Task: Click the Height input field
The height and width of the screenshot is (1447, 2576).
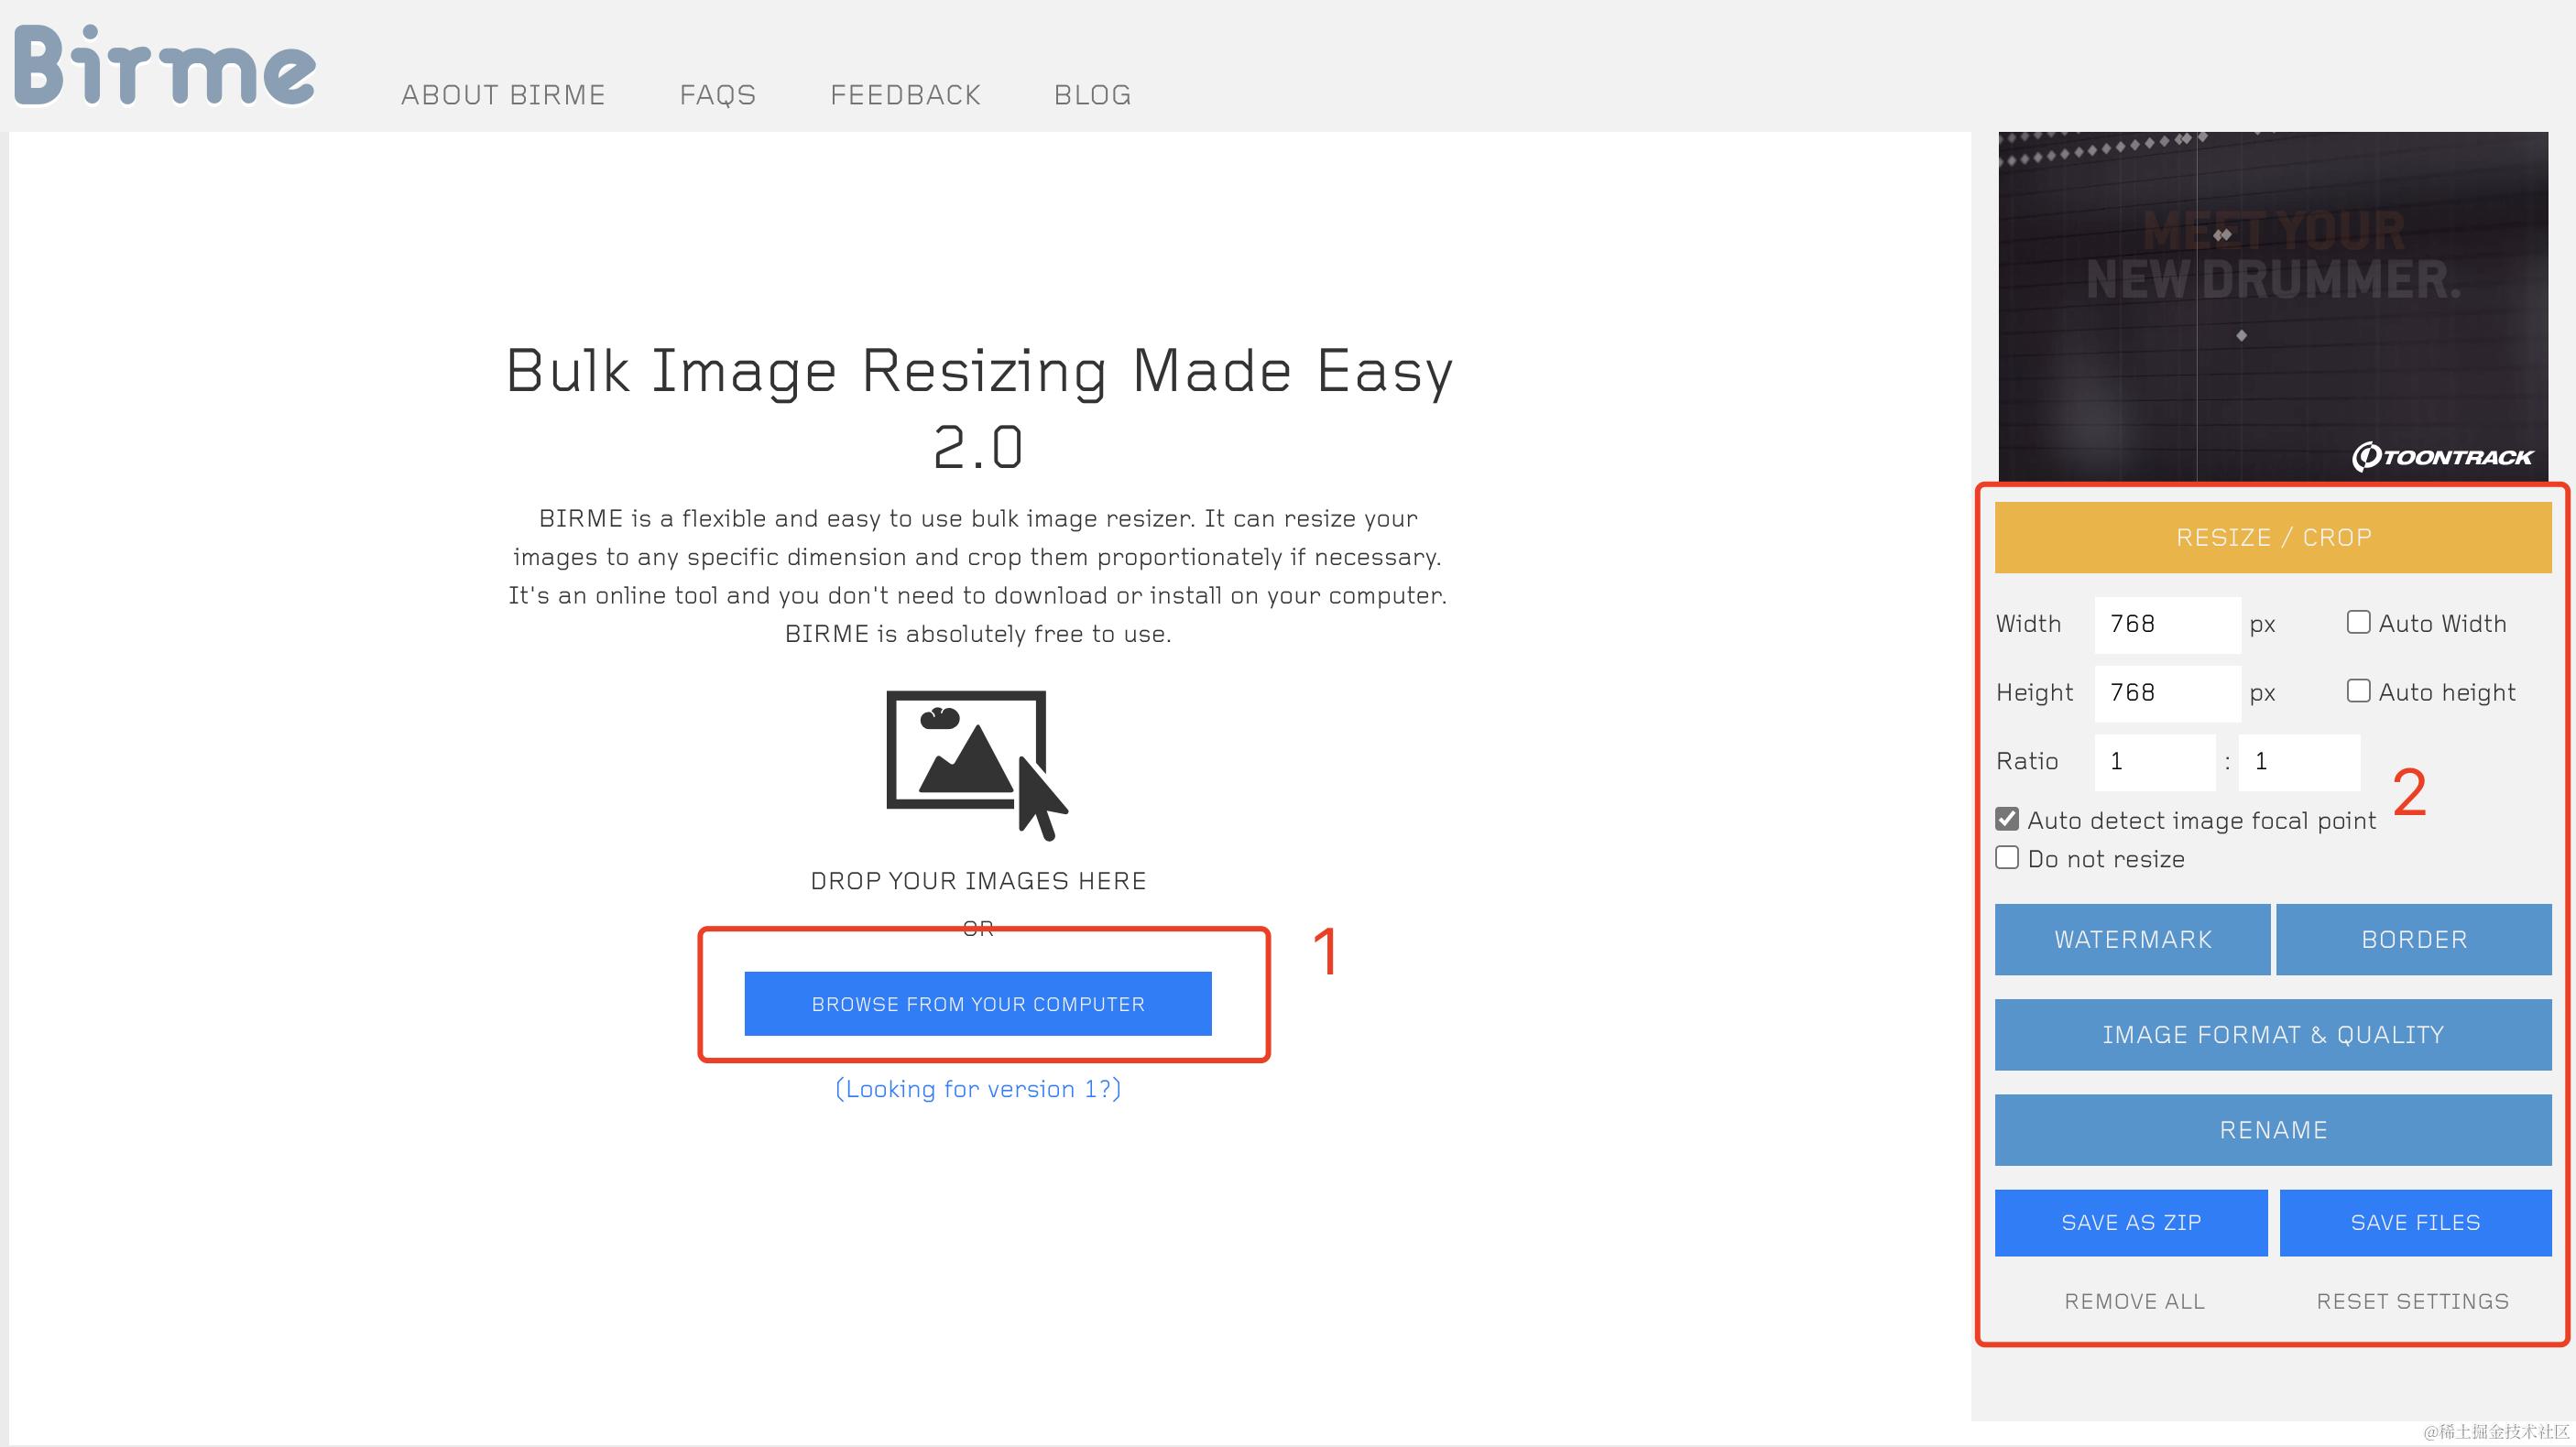Action: pyautogui.click(x=2167, y=693)
